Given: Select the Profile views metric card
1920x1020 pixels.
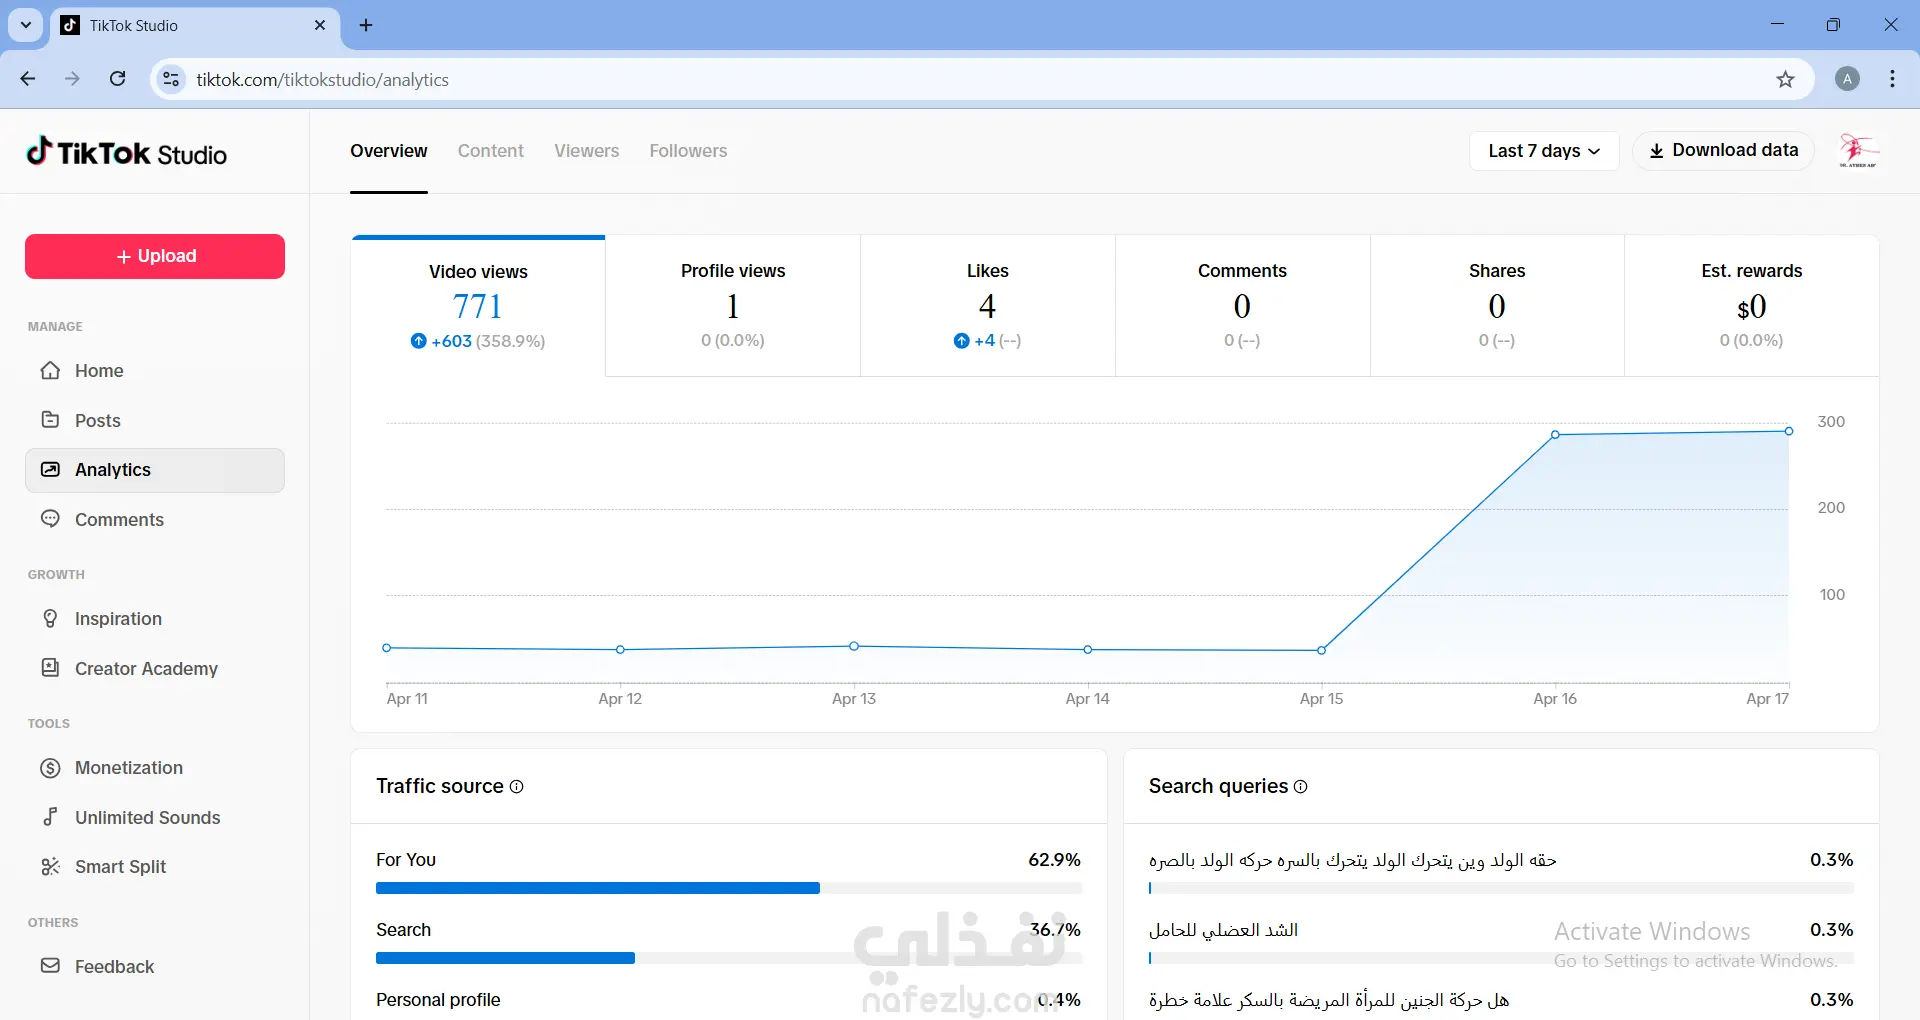Looking at the screenshot, I should (733, 306).
